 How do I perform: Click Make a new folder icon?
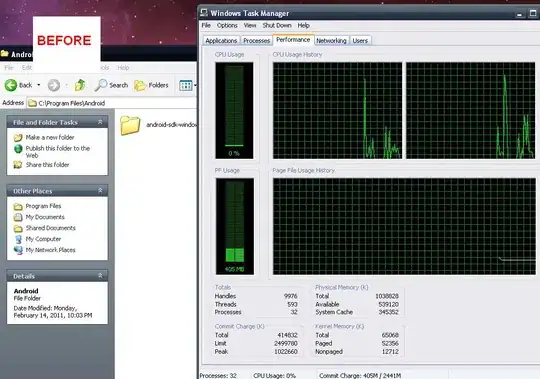pos(18,138)
